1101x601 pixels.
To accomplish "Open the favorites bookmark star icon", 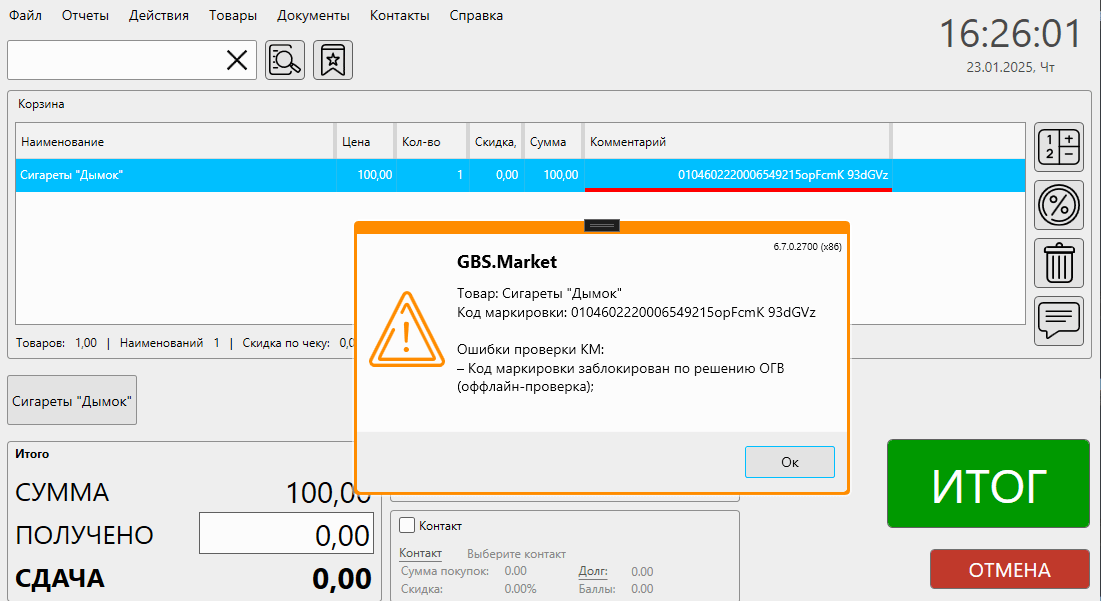I will (333, 60).
